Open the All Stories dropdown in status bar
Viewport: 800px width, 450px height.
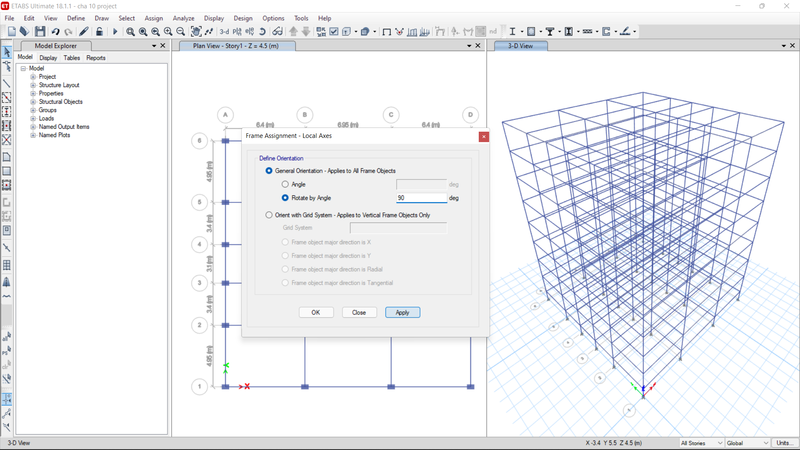702,443
